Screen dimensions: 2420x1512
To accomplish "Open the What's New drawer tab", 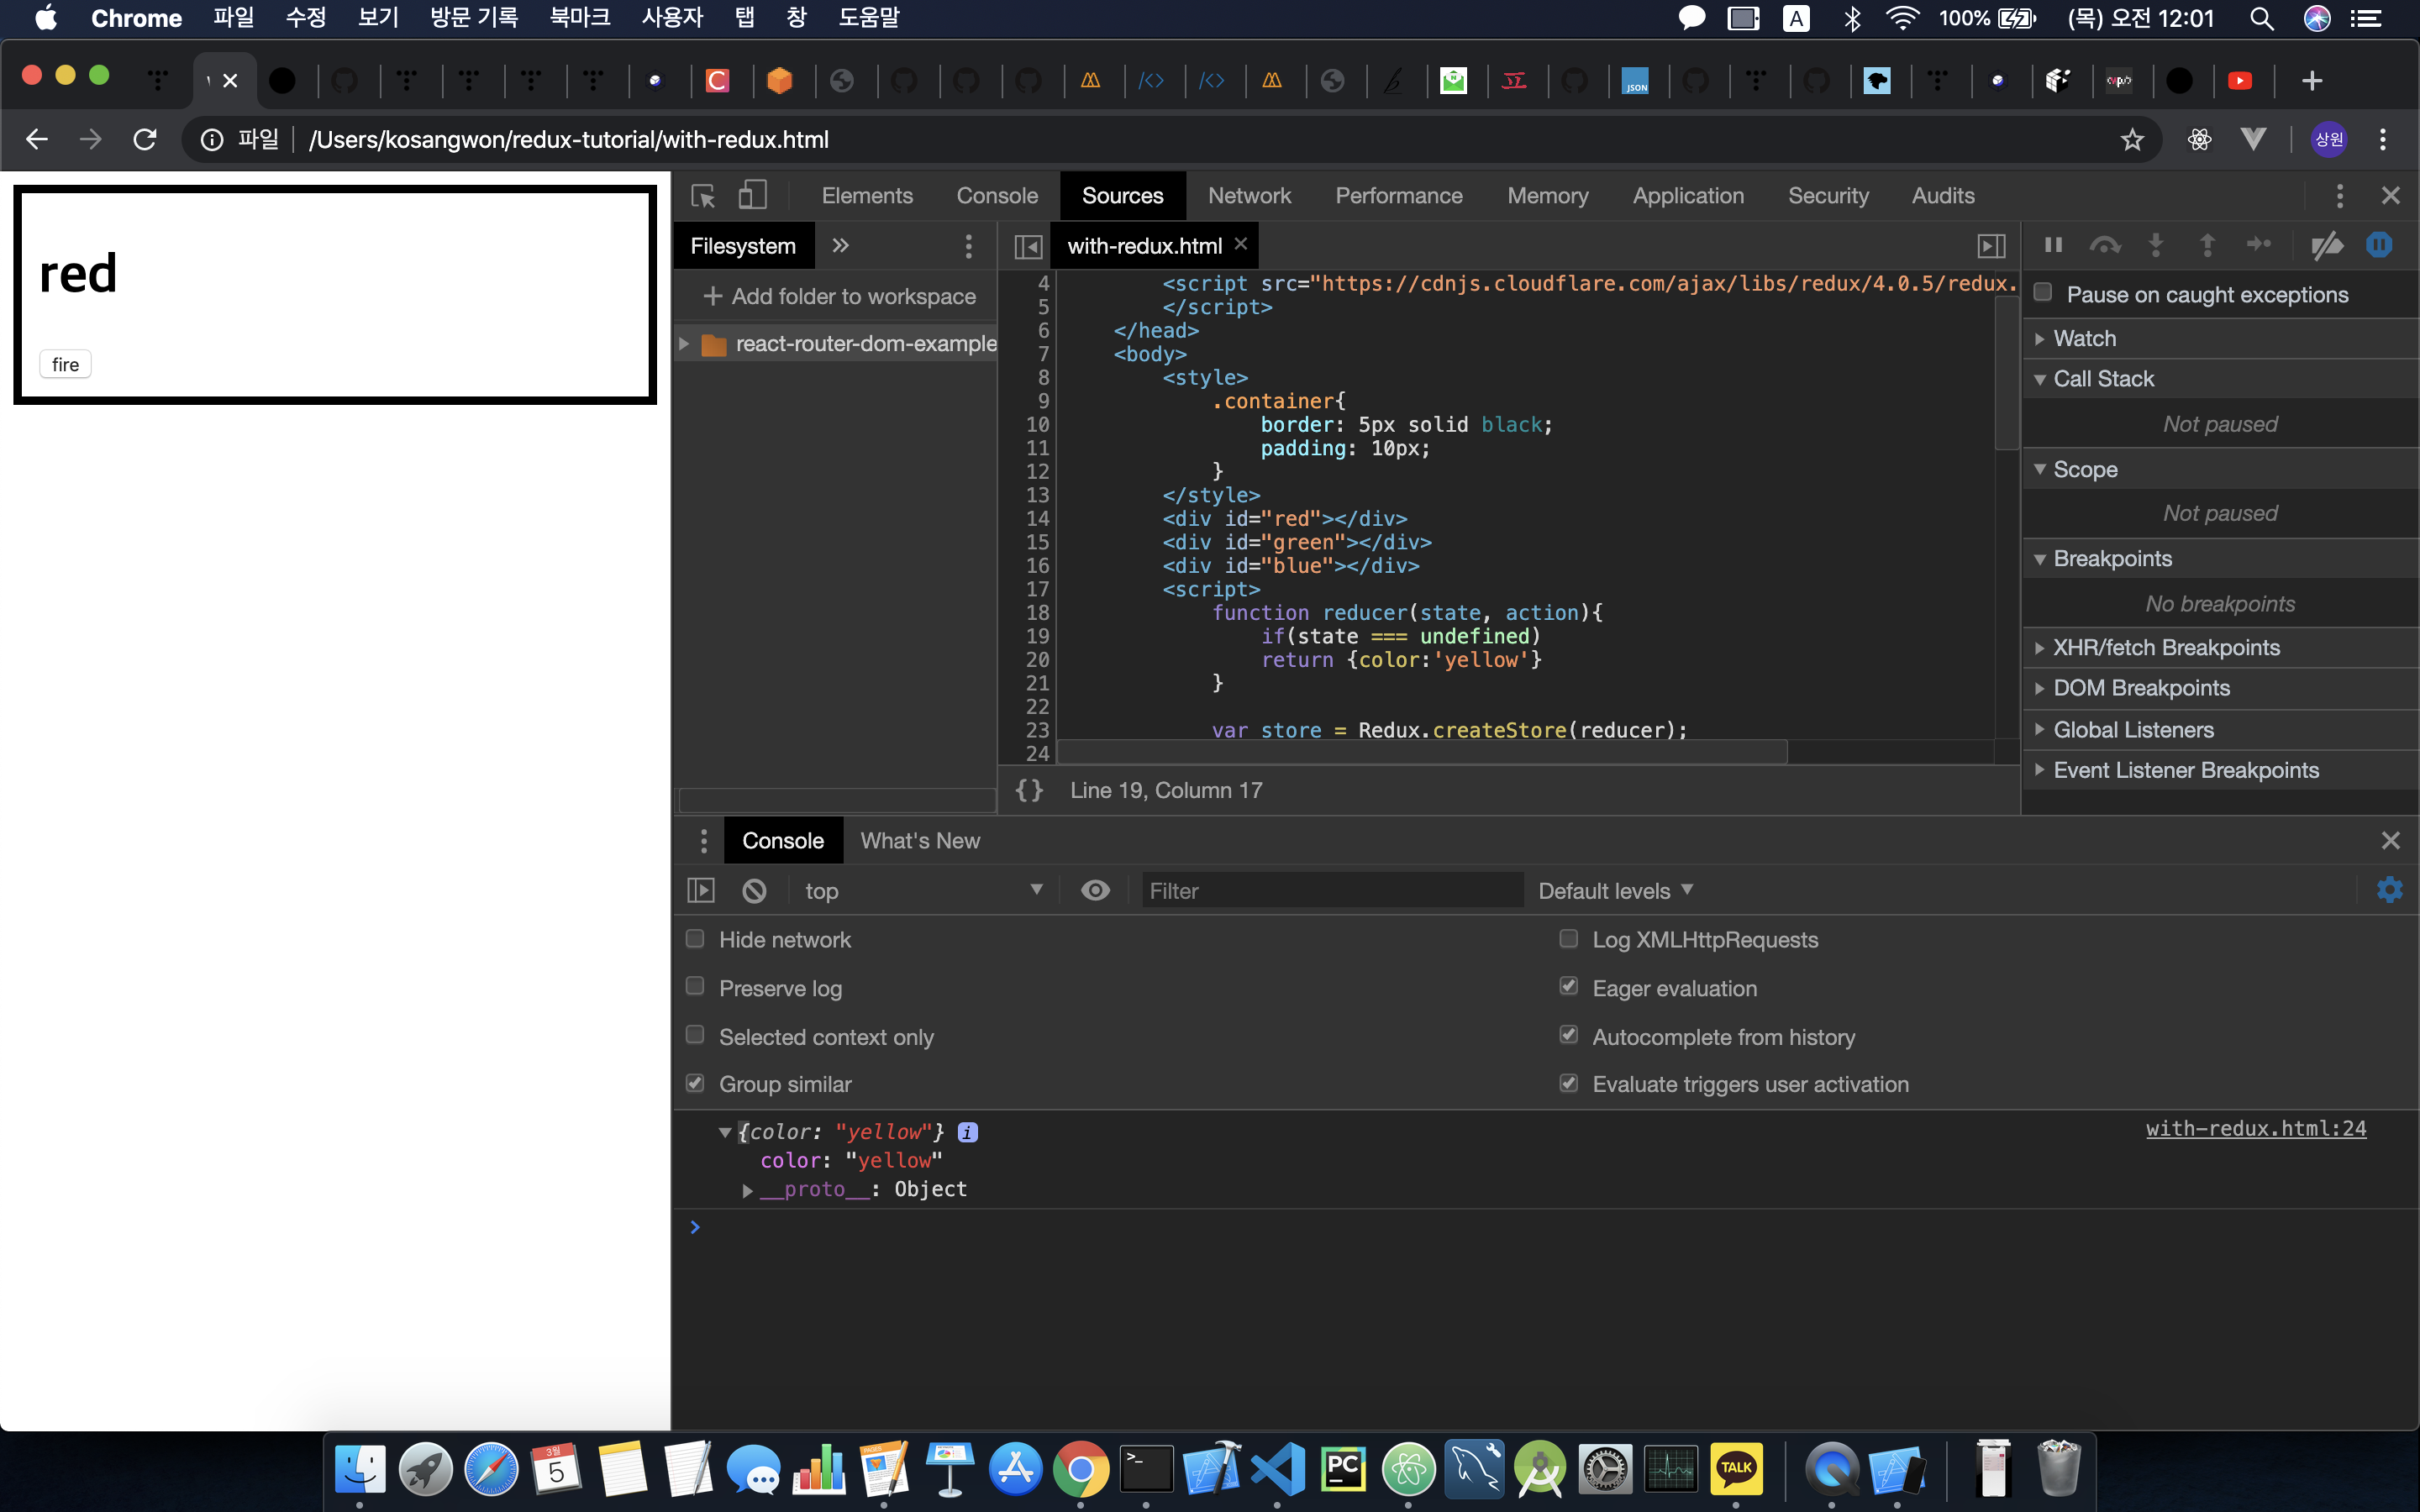I will point(919,841).
